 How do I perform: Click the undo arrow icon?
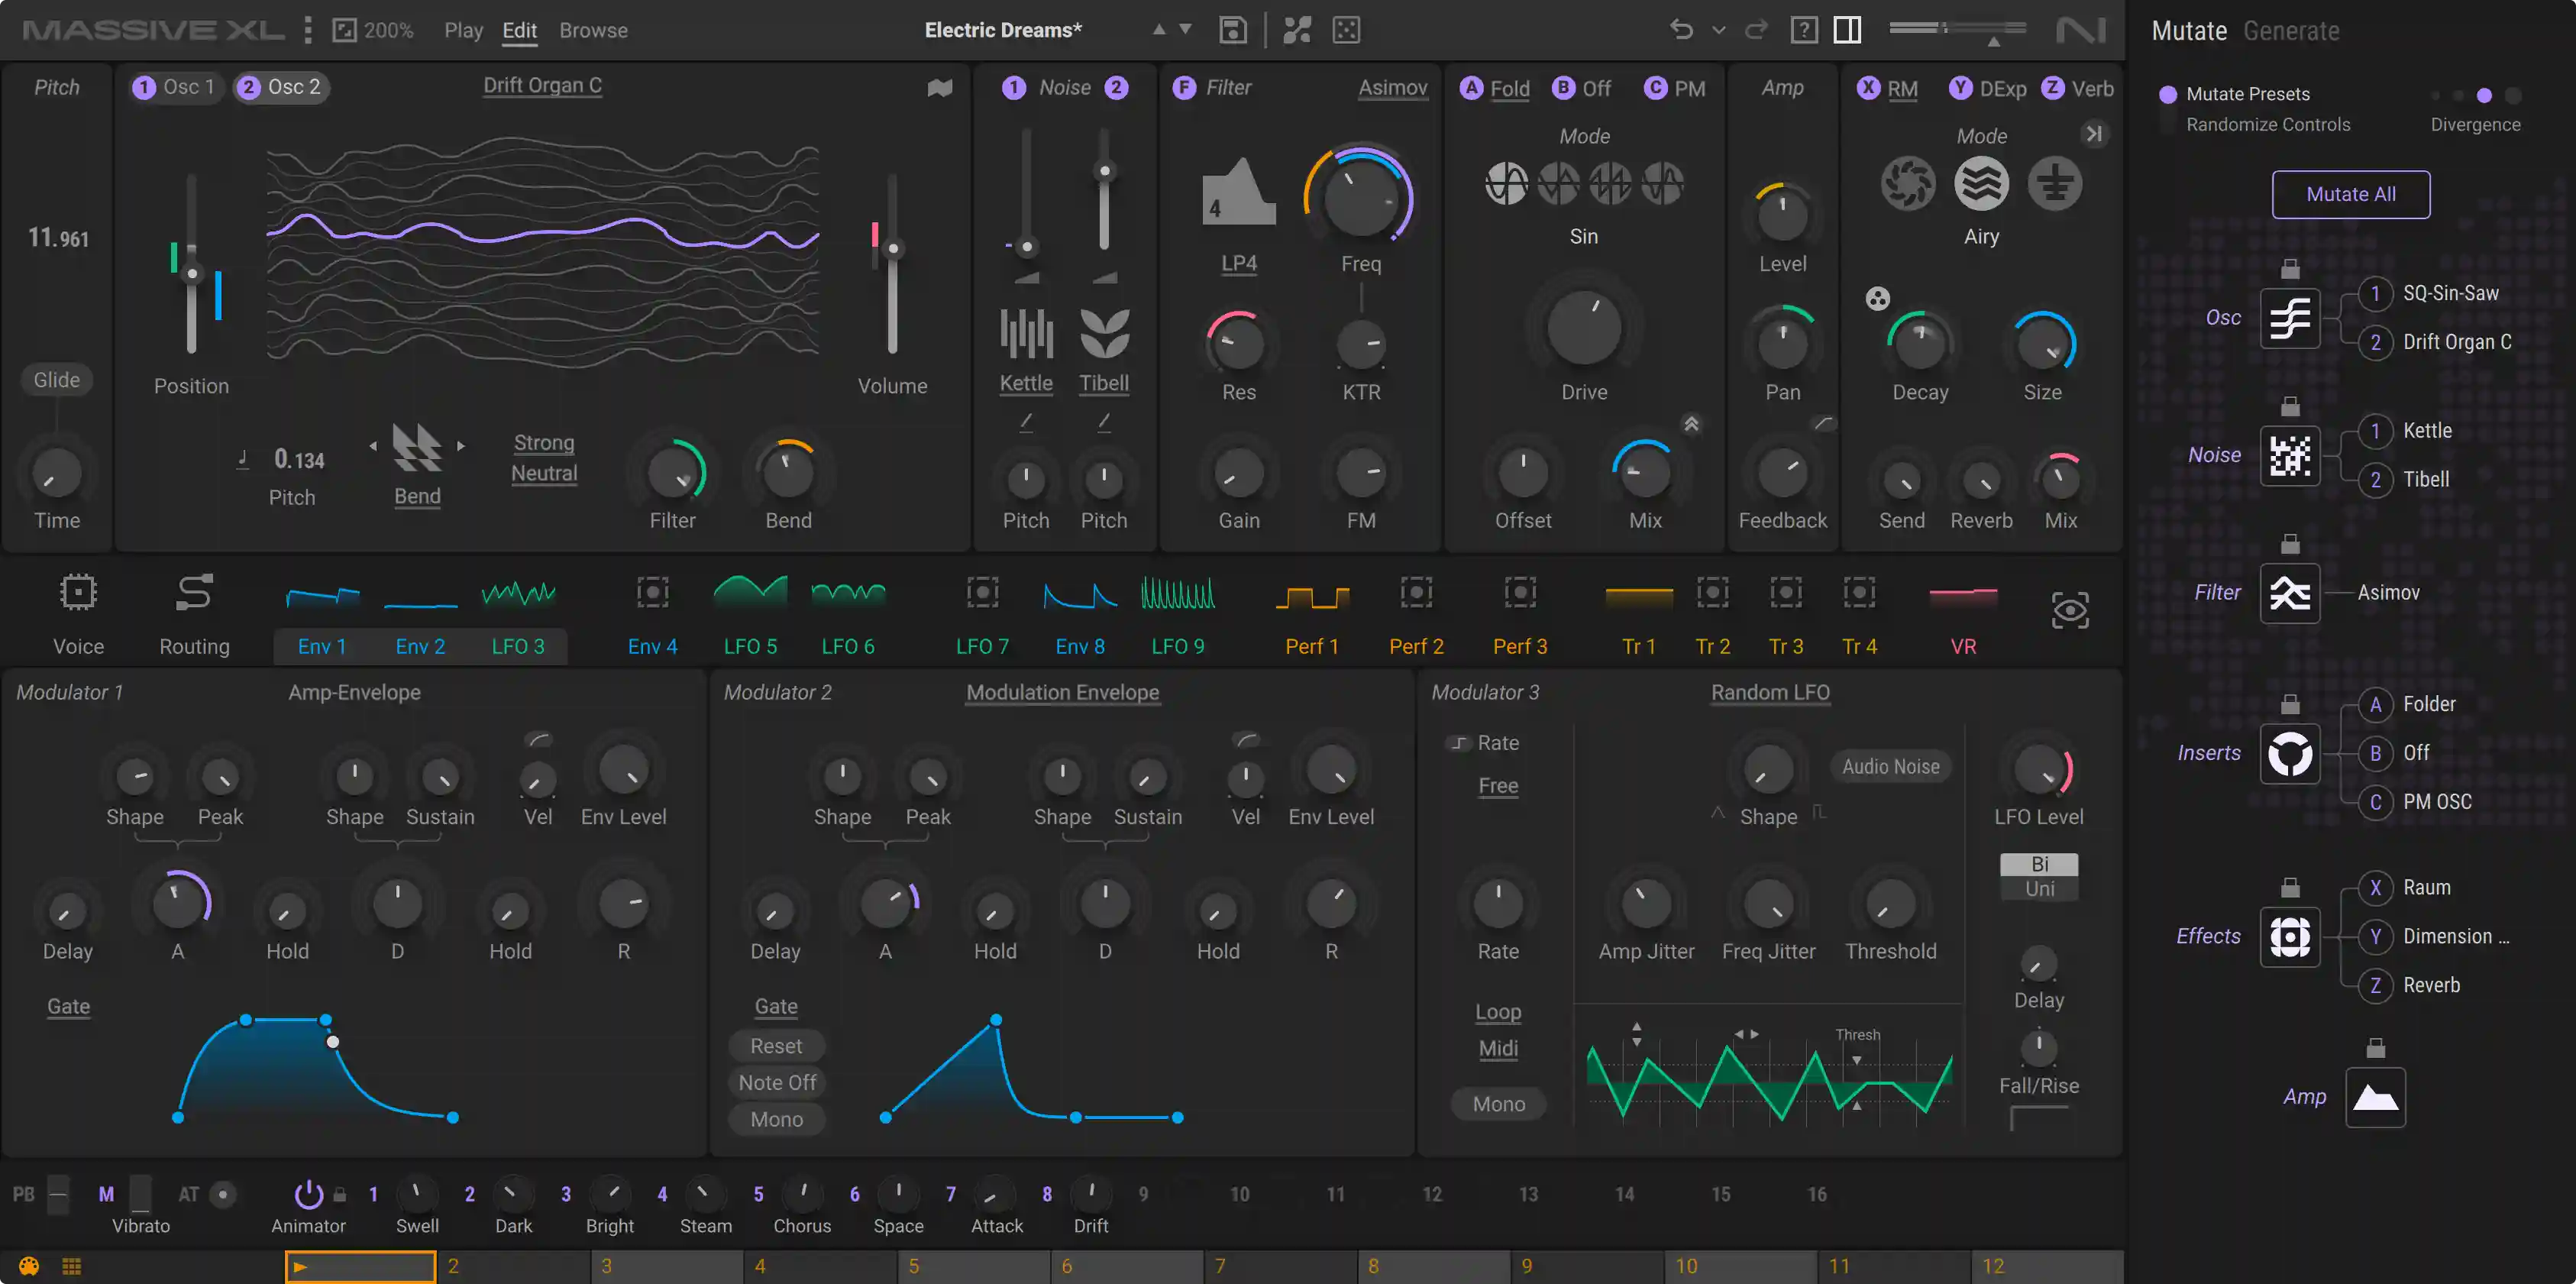[x=1681, y=30]
